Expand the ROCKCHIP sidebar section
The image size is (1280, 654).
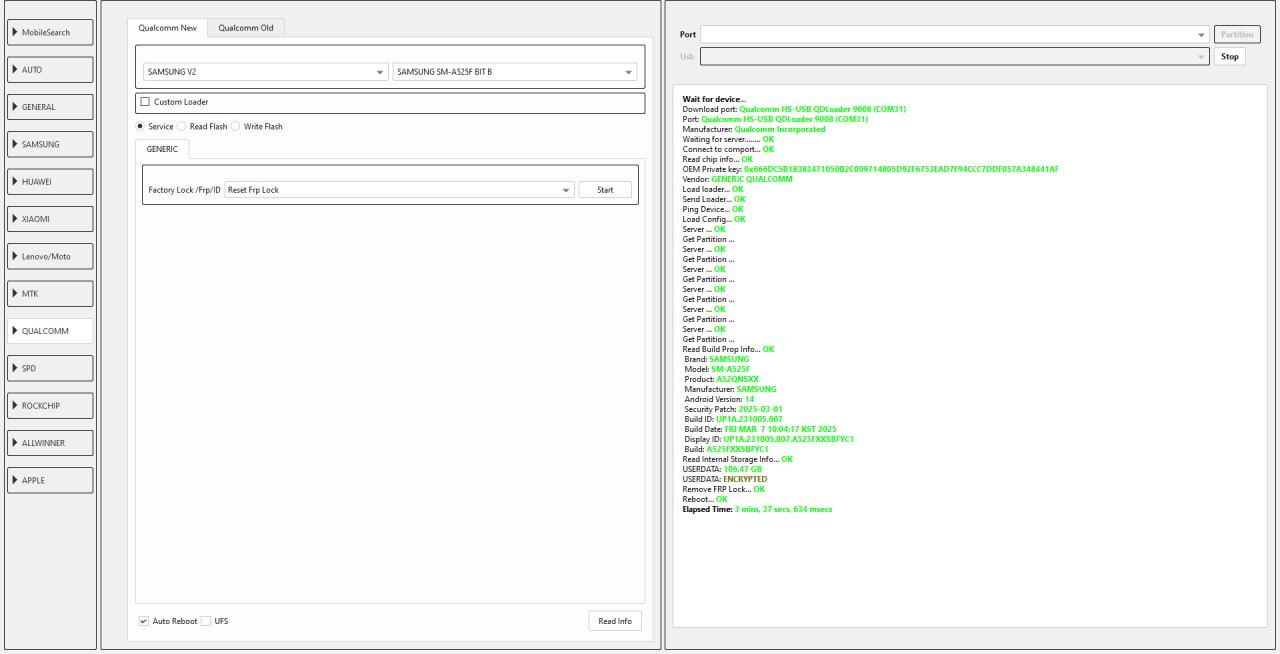50,405
